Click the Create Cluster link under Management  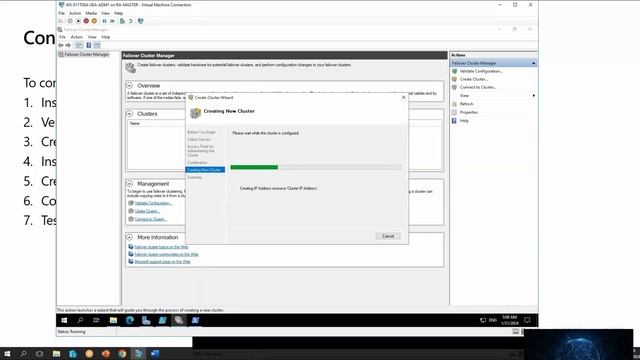(147, 211)
